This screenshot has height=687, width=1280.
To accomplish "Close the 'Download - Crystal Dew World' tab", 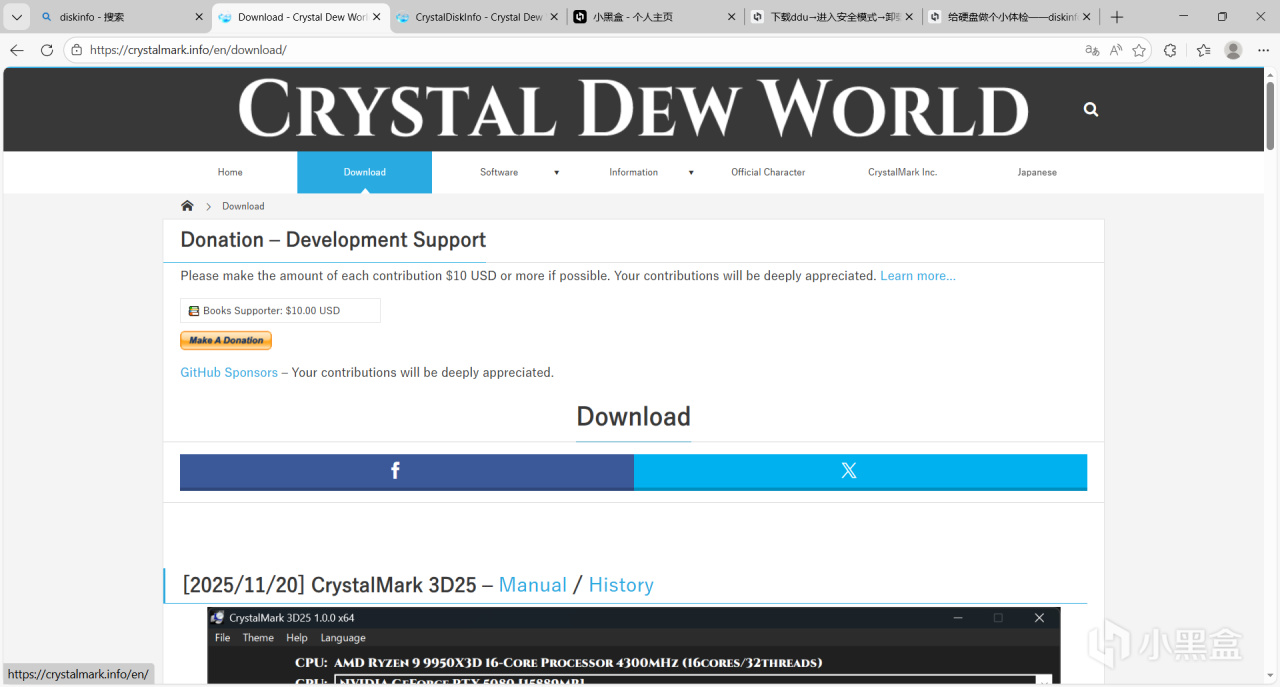I will (376, 17).
